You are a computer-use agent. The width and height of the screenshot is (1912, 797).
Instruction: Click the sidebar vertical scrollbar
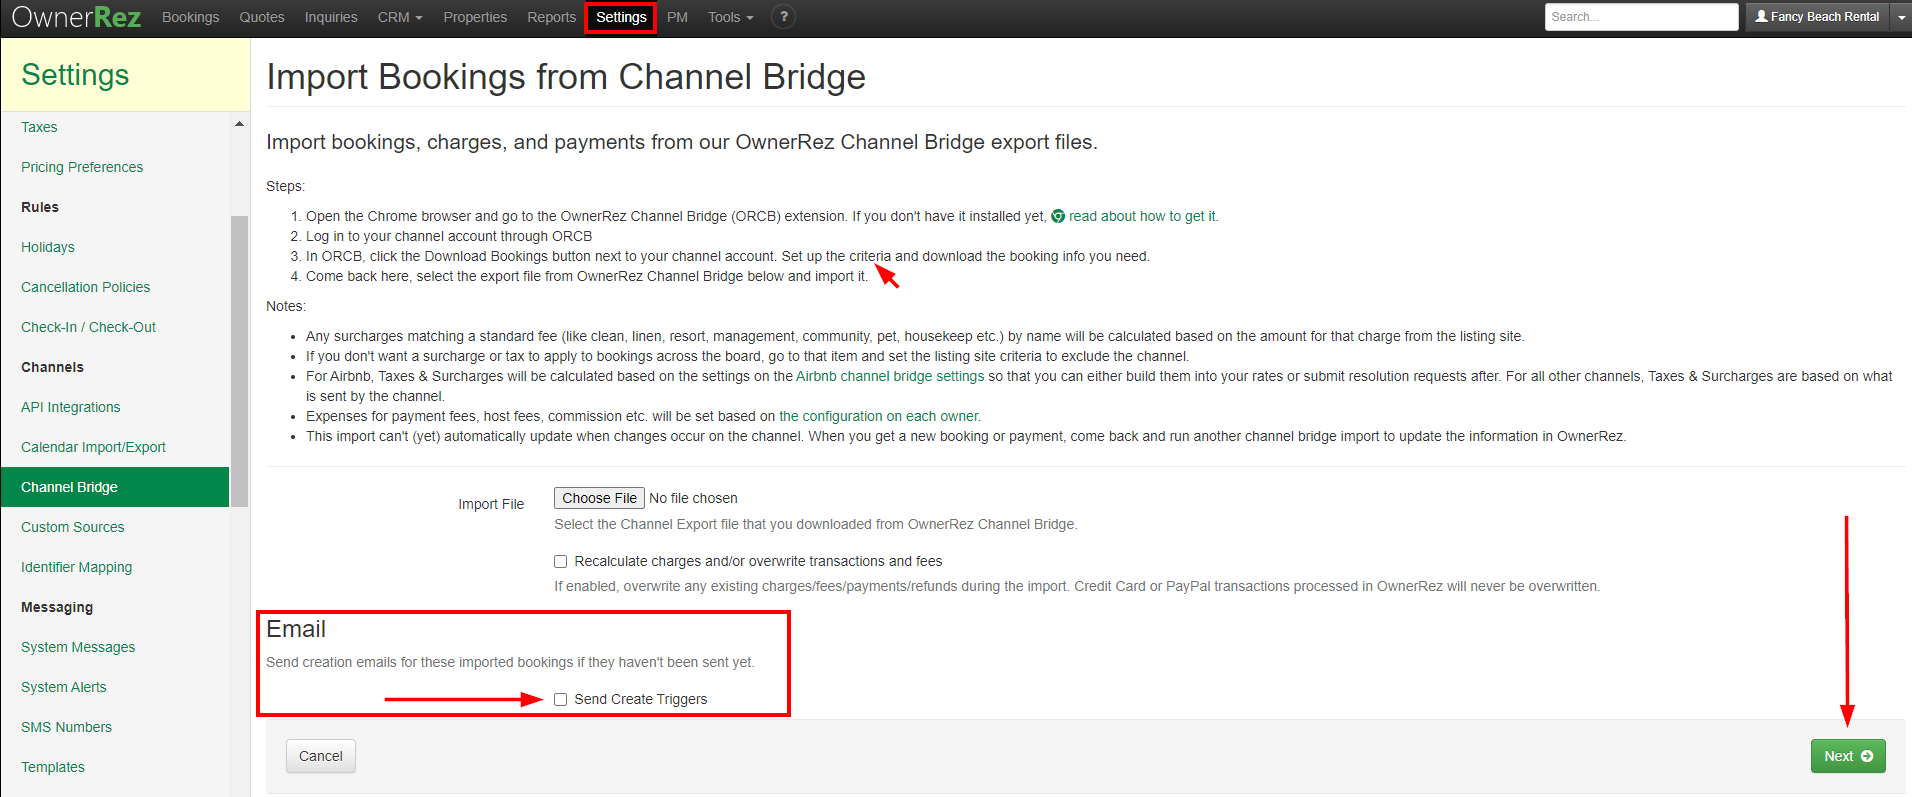pyautogui.click(x=239, y=360)
